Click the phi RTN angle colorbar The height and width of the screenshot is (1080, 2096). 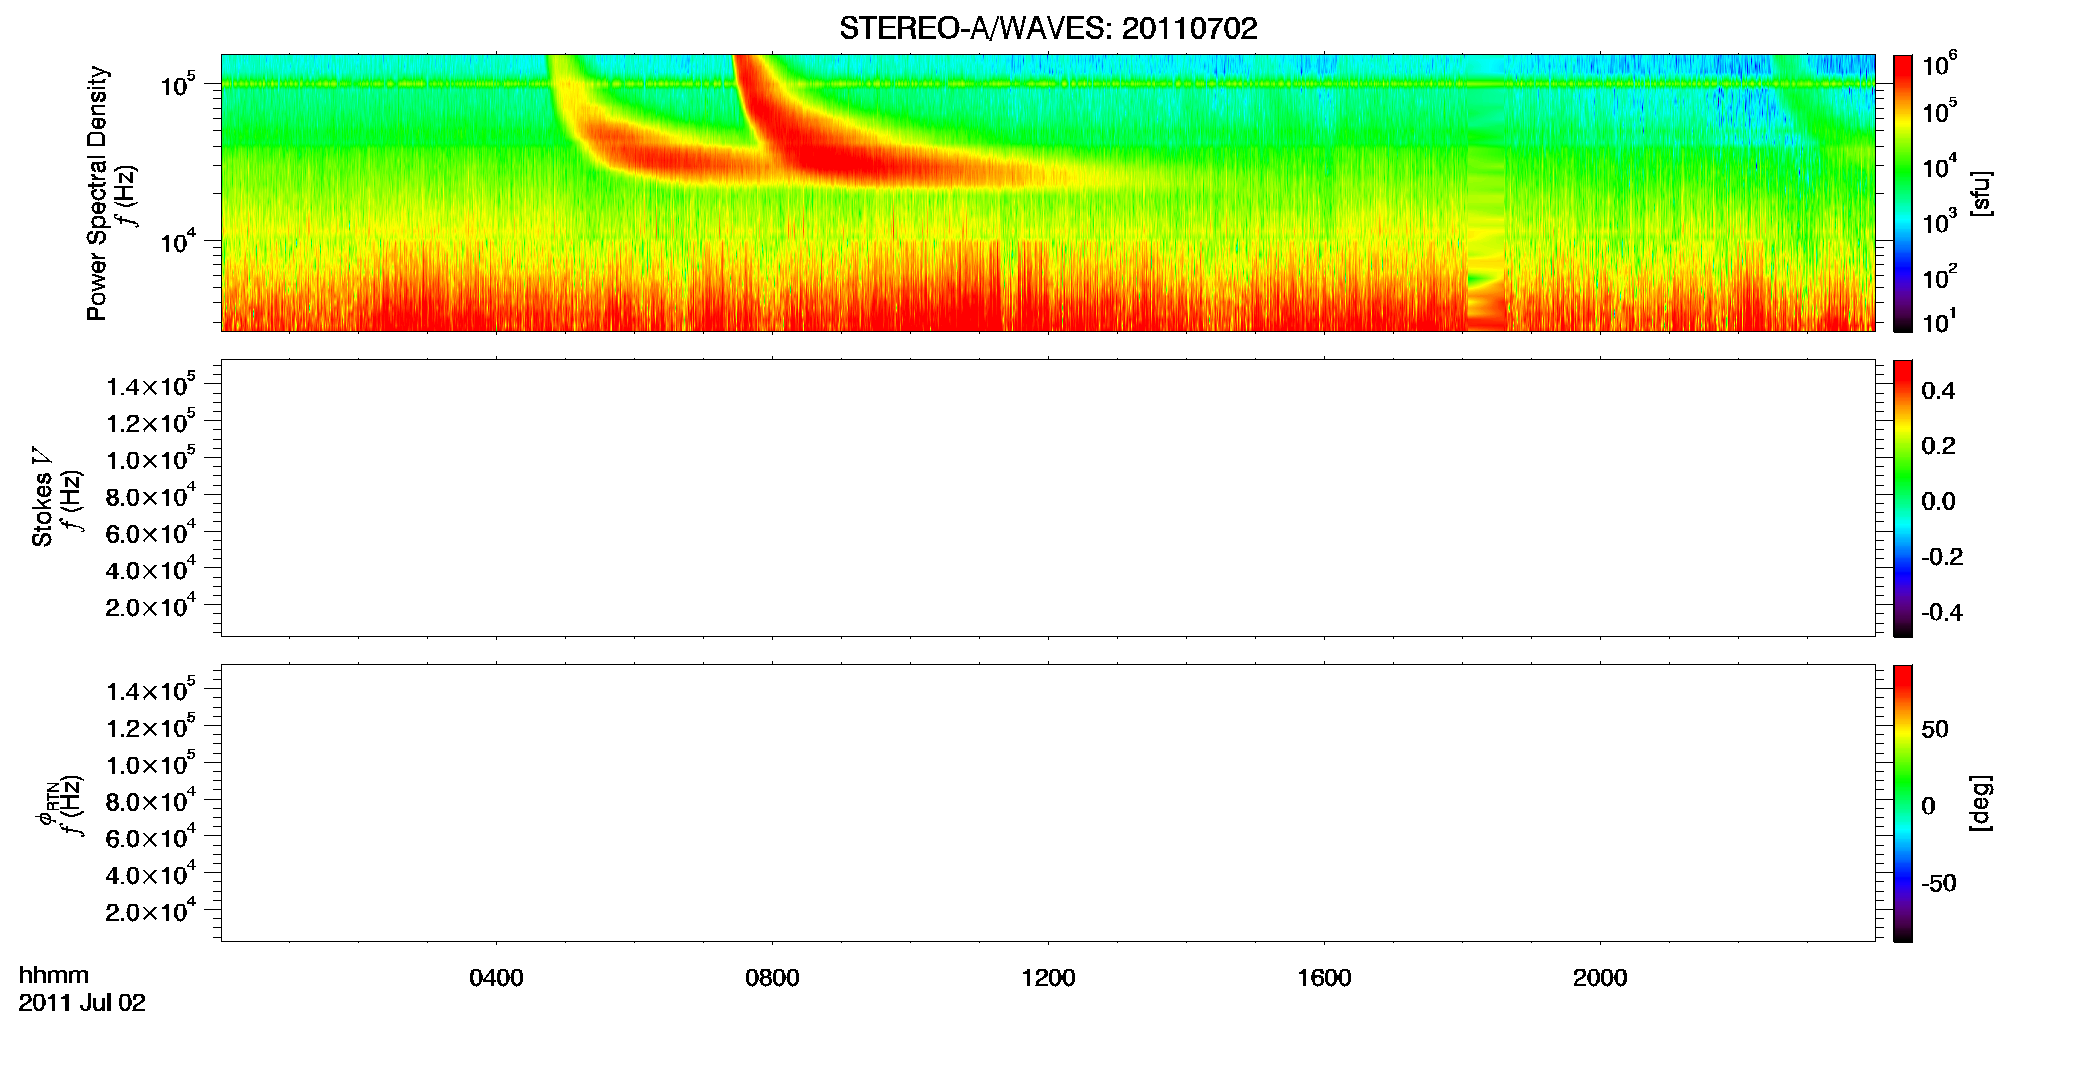(x=1902, y=803)
